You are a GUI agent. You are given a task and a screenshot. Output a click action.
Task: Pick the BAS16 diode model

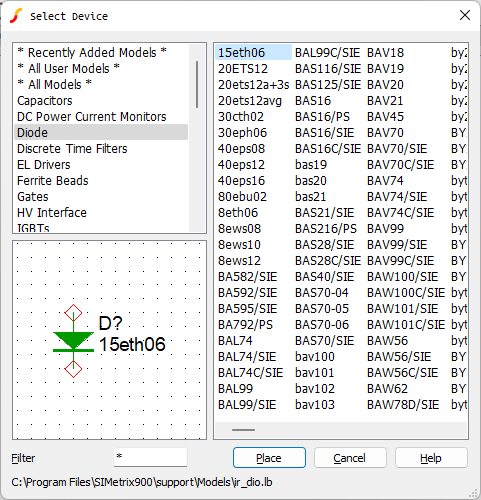[313, 101]
